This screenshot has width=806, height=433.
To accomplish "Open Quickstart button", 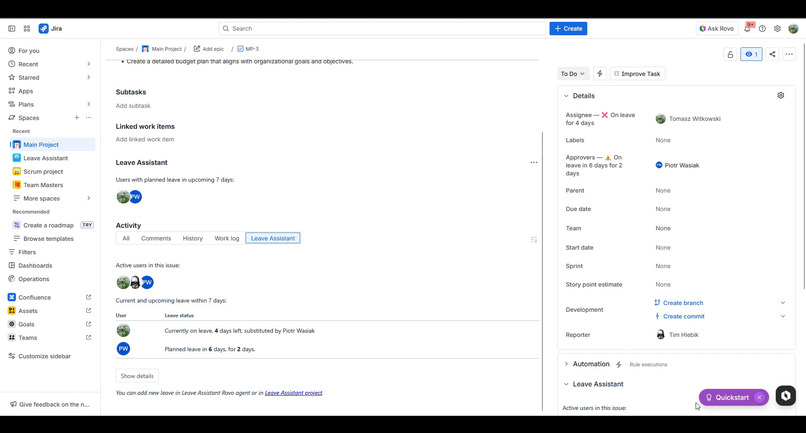I will [x=727, y=398].
